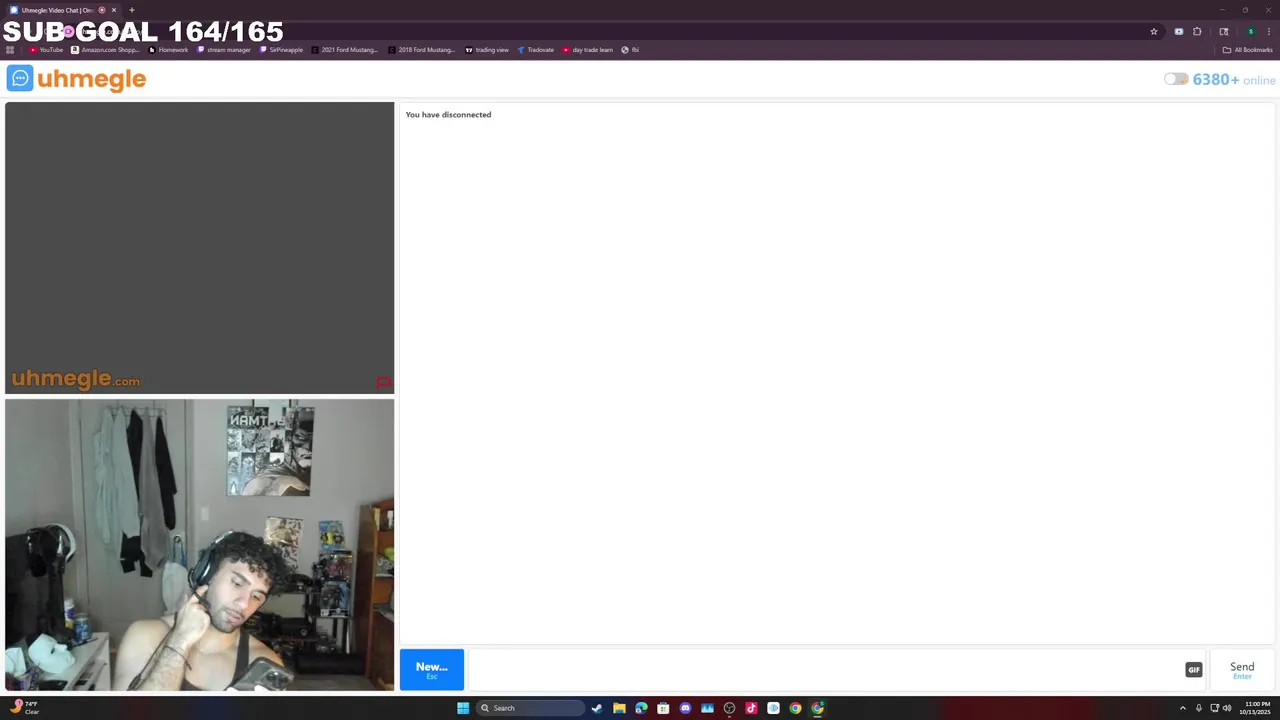Image resolution: width=1280 pixels, height=720 pixels.
Task: Close the Uhmegle browser tab
Action: (x=113, y=10)
